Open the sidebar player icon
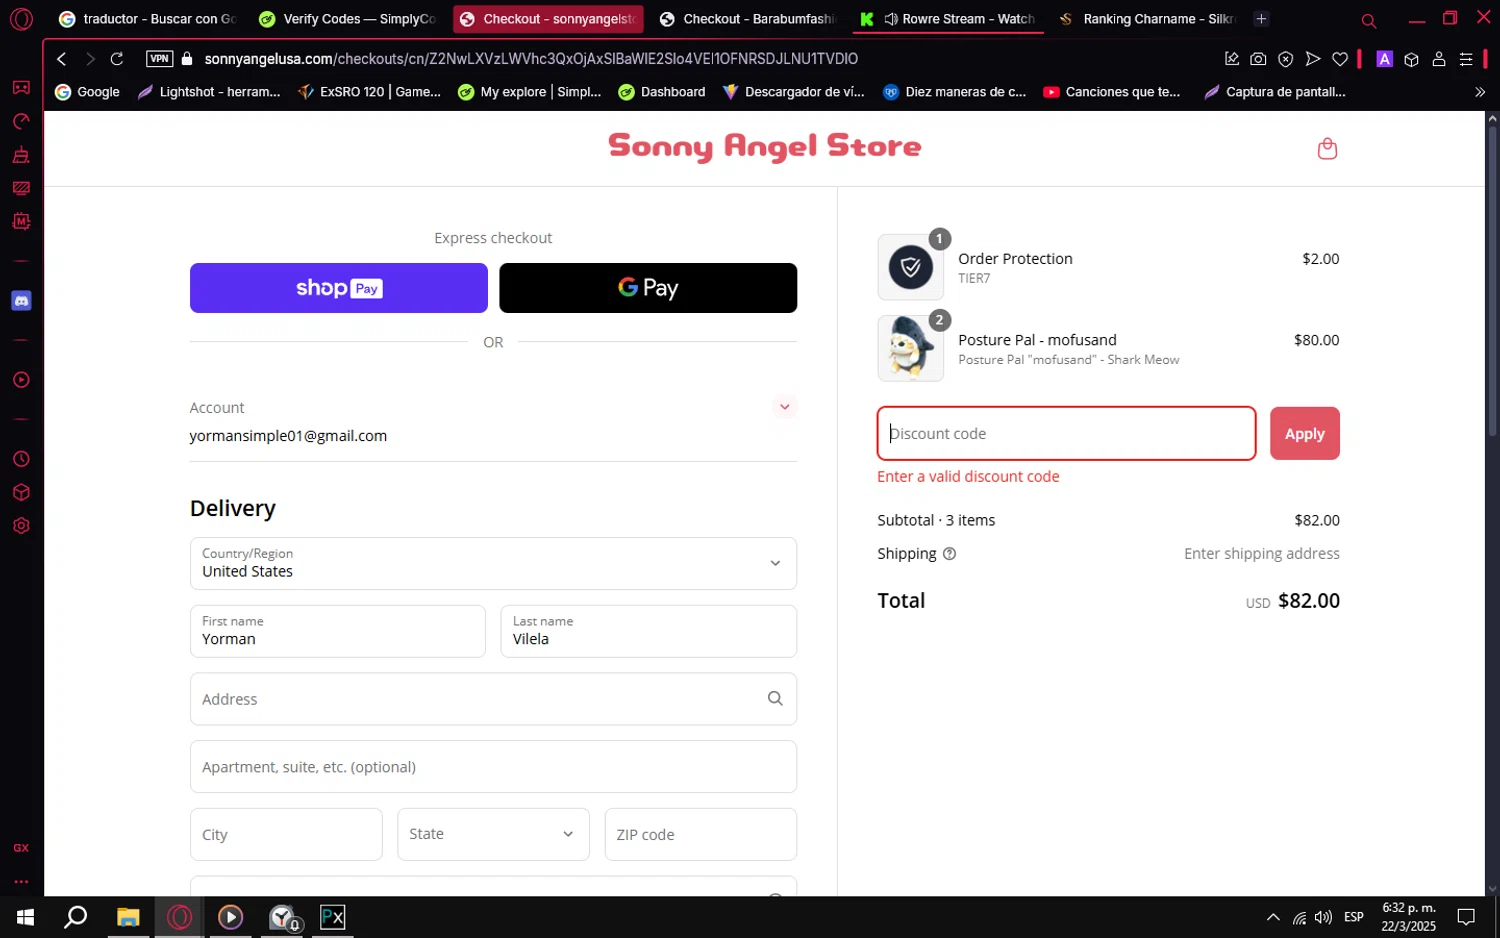Viewport: 1500px width, 938px height. (x=21, y=380)
